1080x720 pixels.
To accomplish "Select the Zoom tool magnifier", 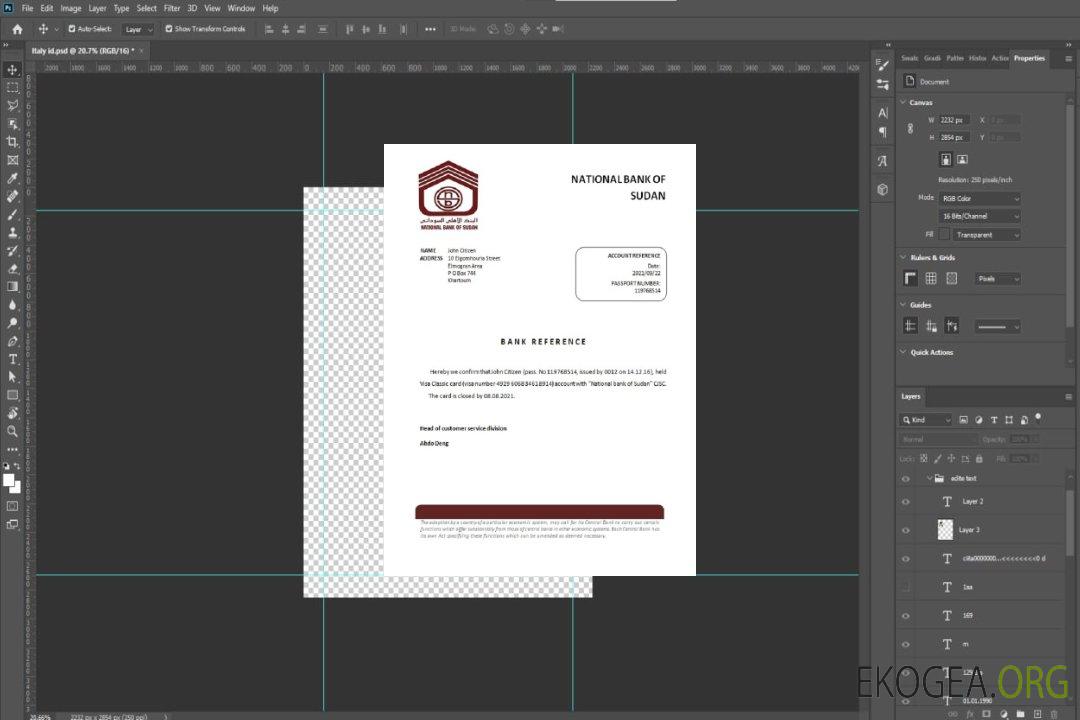I will coord(13,431).
